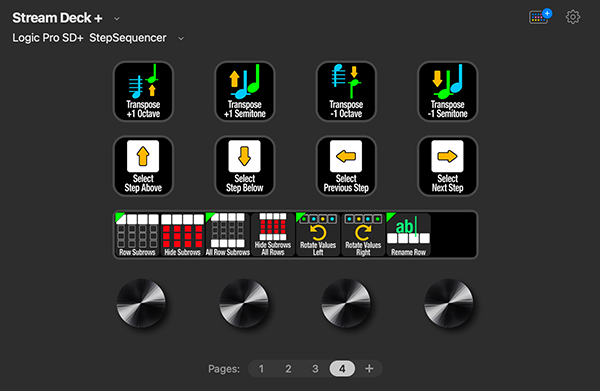
Task: Click Row Subrows touch strip item
Action: [x=137, y=235]
